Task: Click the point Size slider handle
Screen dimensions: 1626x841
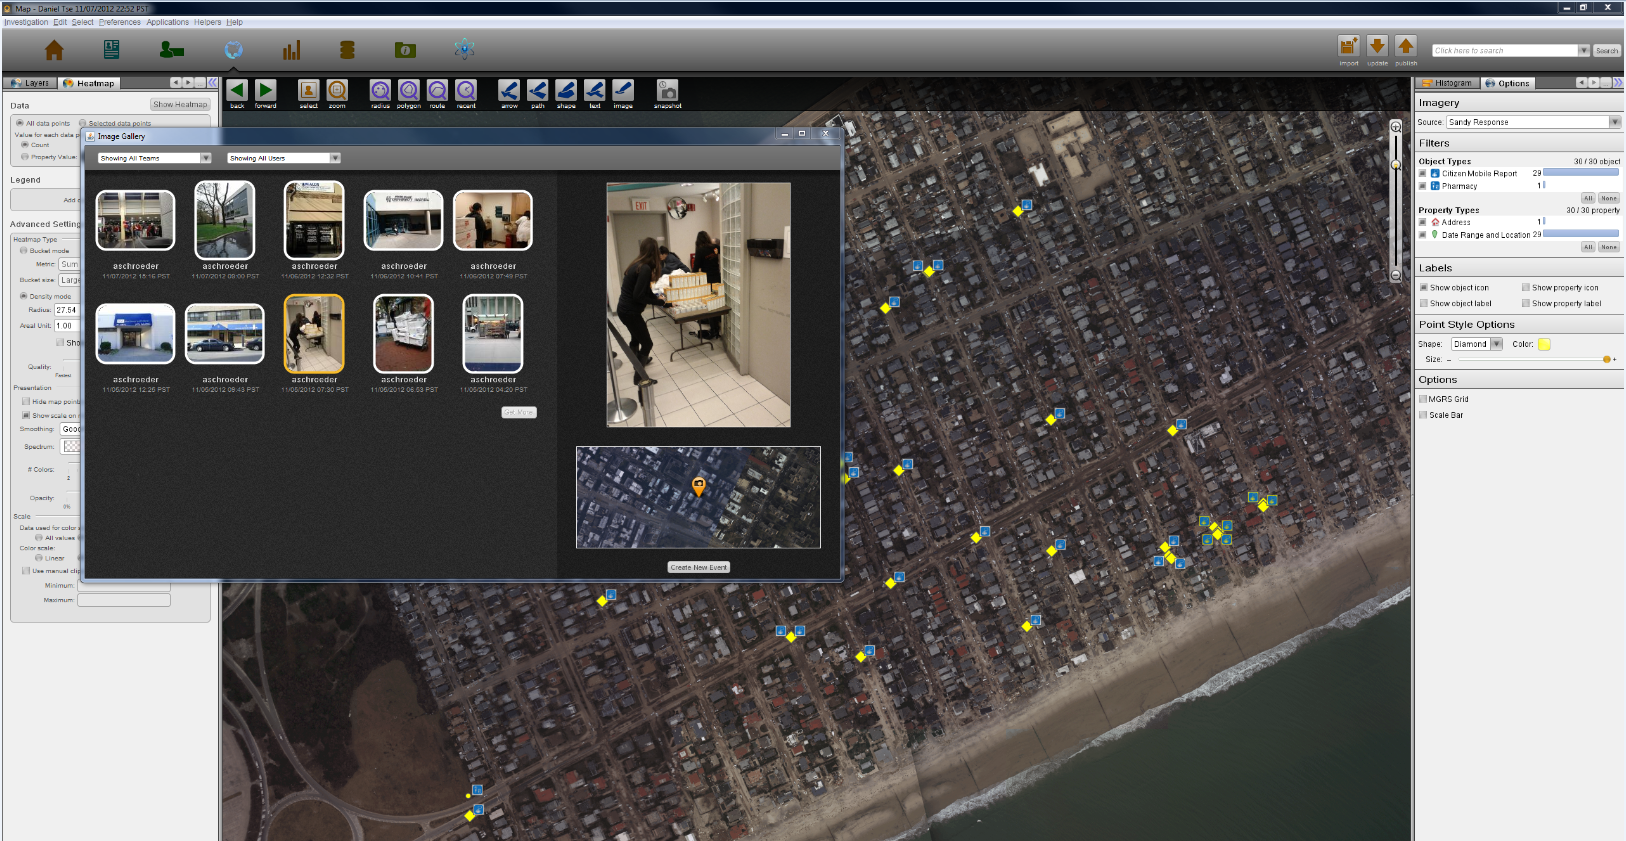Action: (1607, 359)
